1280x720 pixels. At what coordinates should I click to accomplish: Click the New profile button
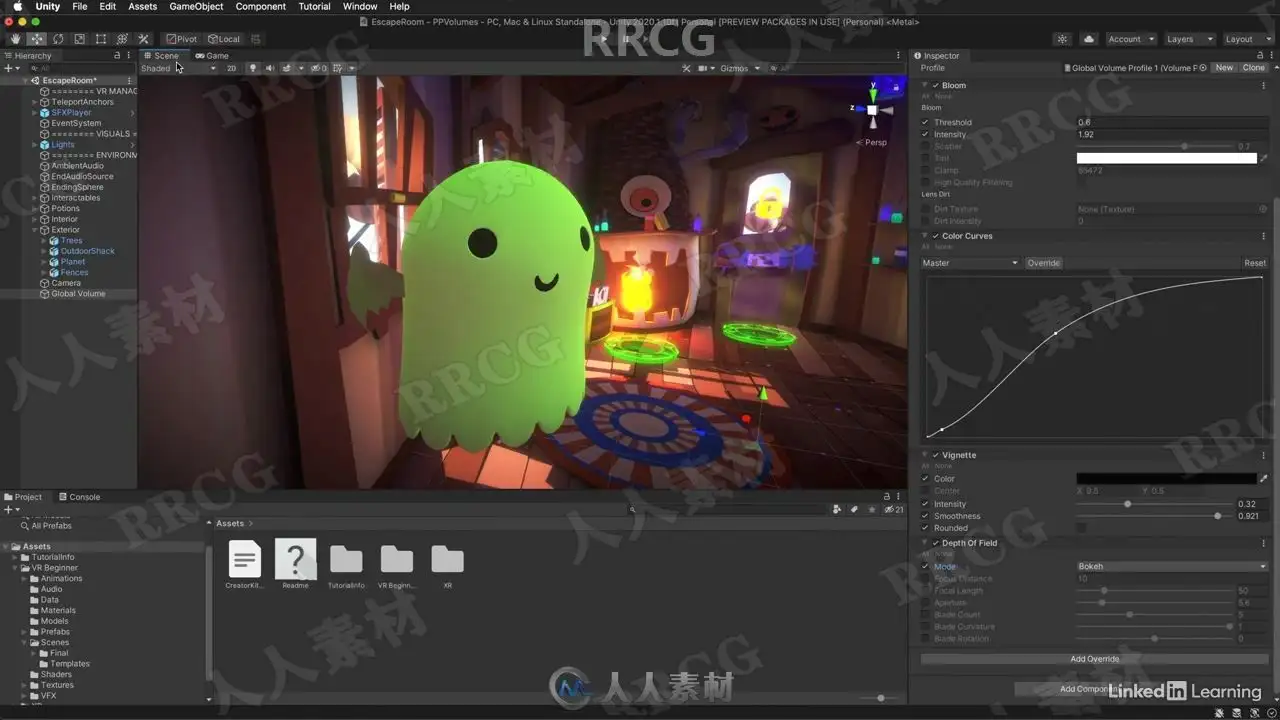(x=1224, y=68)
